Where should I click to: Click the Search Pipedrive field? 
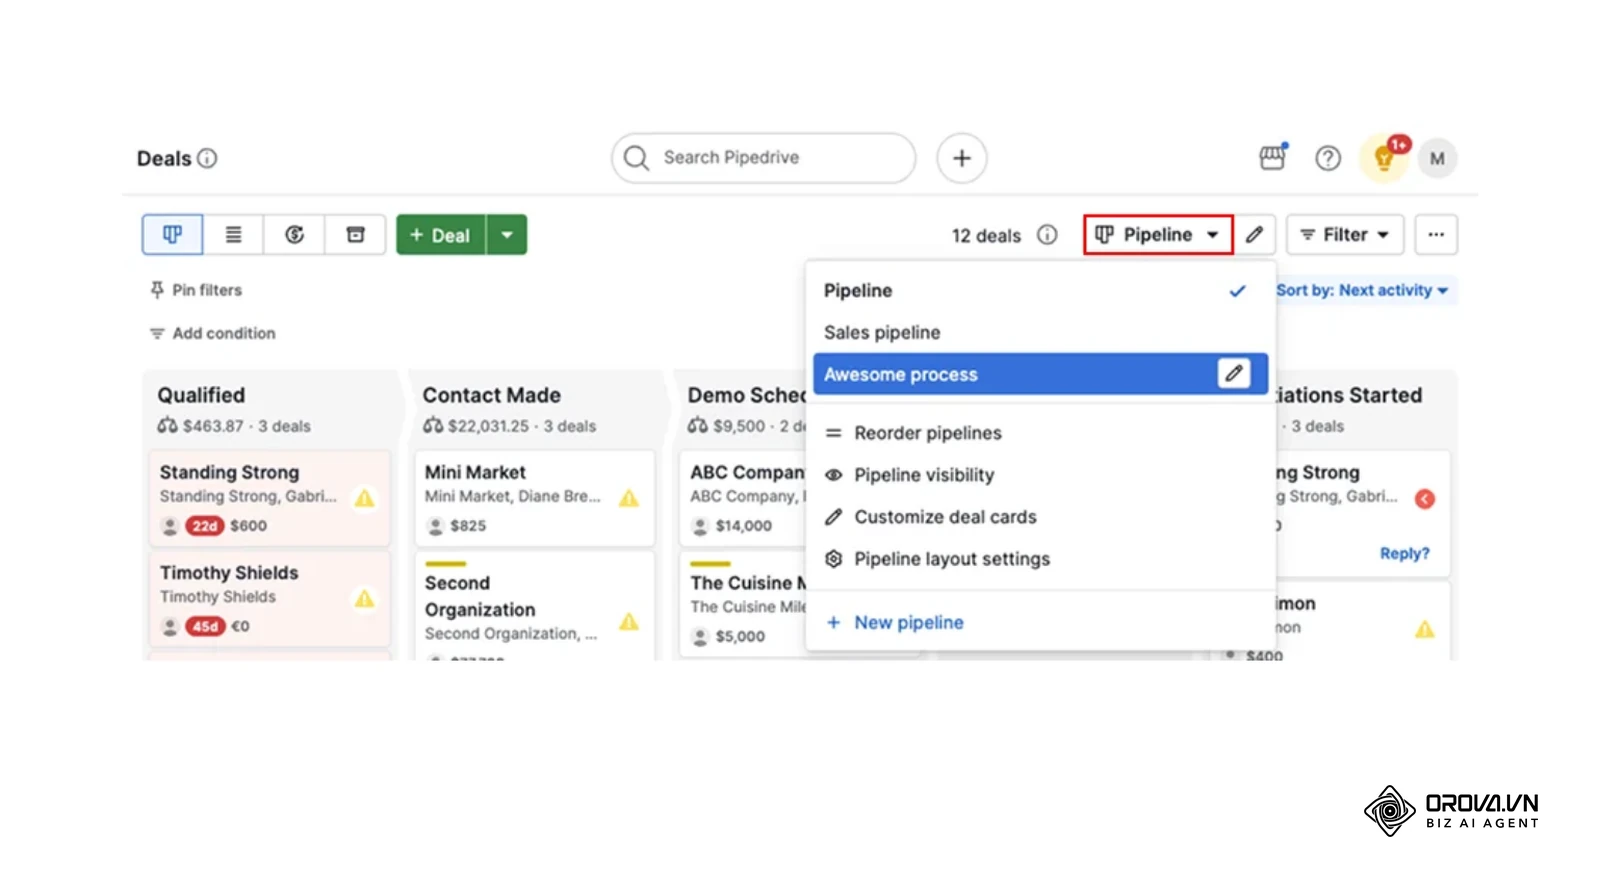point(763,158)
